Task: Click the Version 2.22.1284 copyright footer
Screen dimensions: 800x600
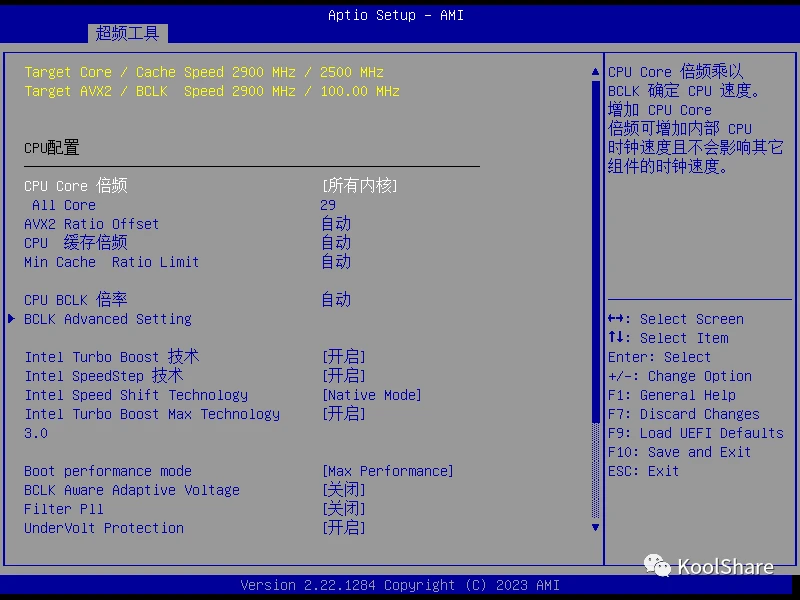Action: pos(400,585)
